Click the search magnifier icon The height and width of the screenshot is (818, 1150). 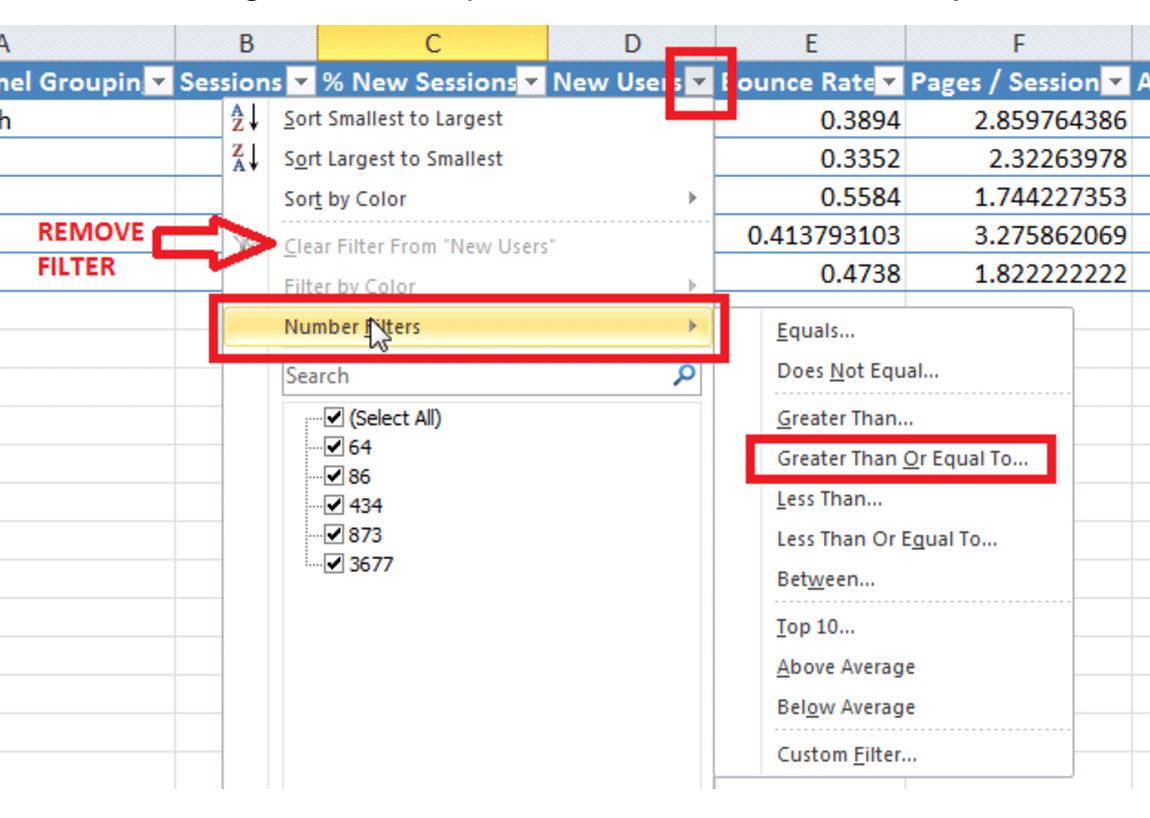[683, 376]
